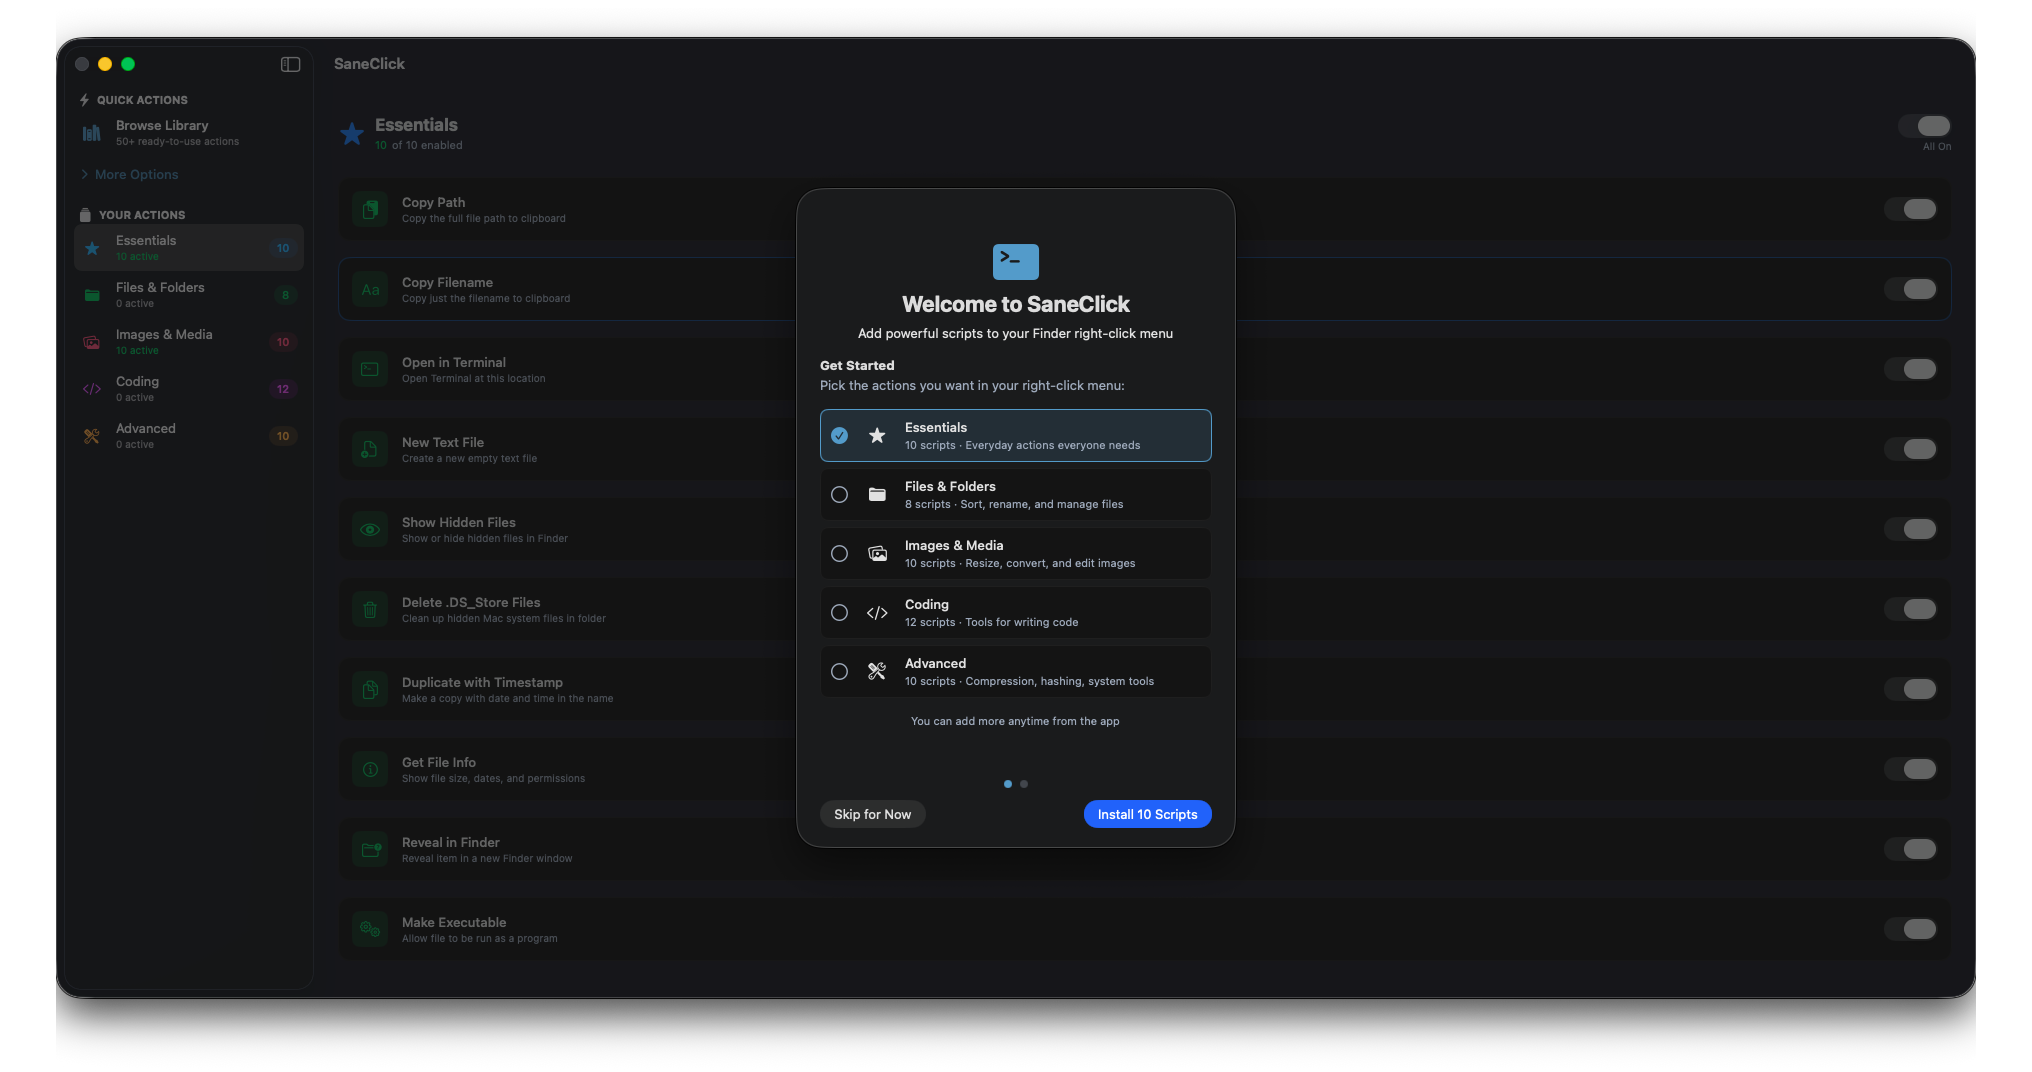Select the Images & Media radio circle
Image resolution: width=2032 pixels, height=1072 pixels.
click(840, 553)
